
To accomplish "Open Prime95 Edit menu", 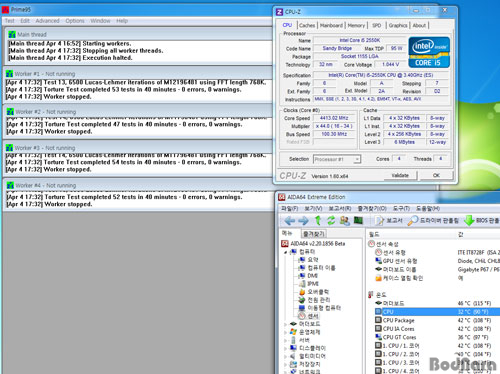I will pos(25,21).
